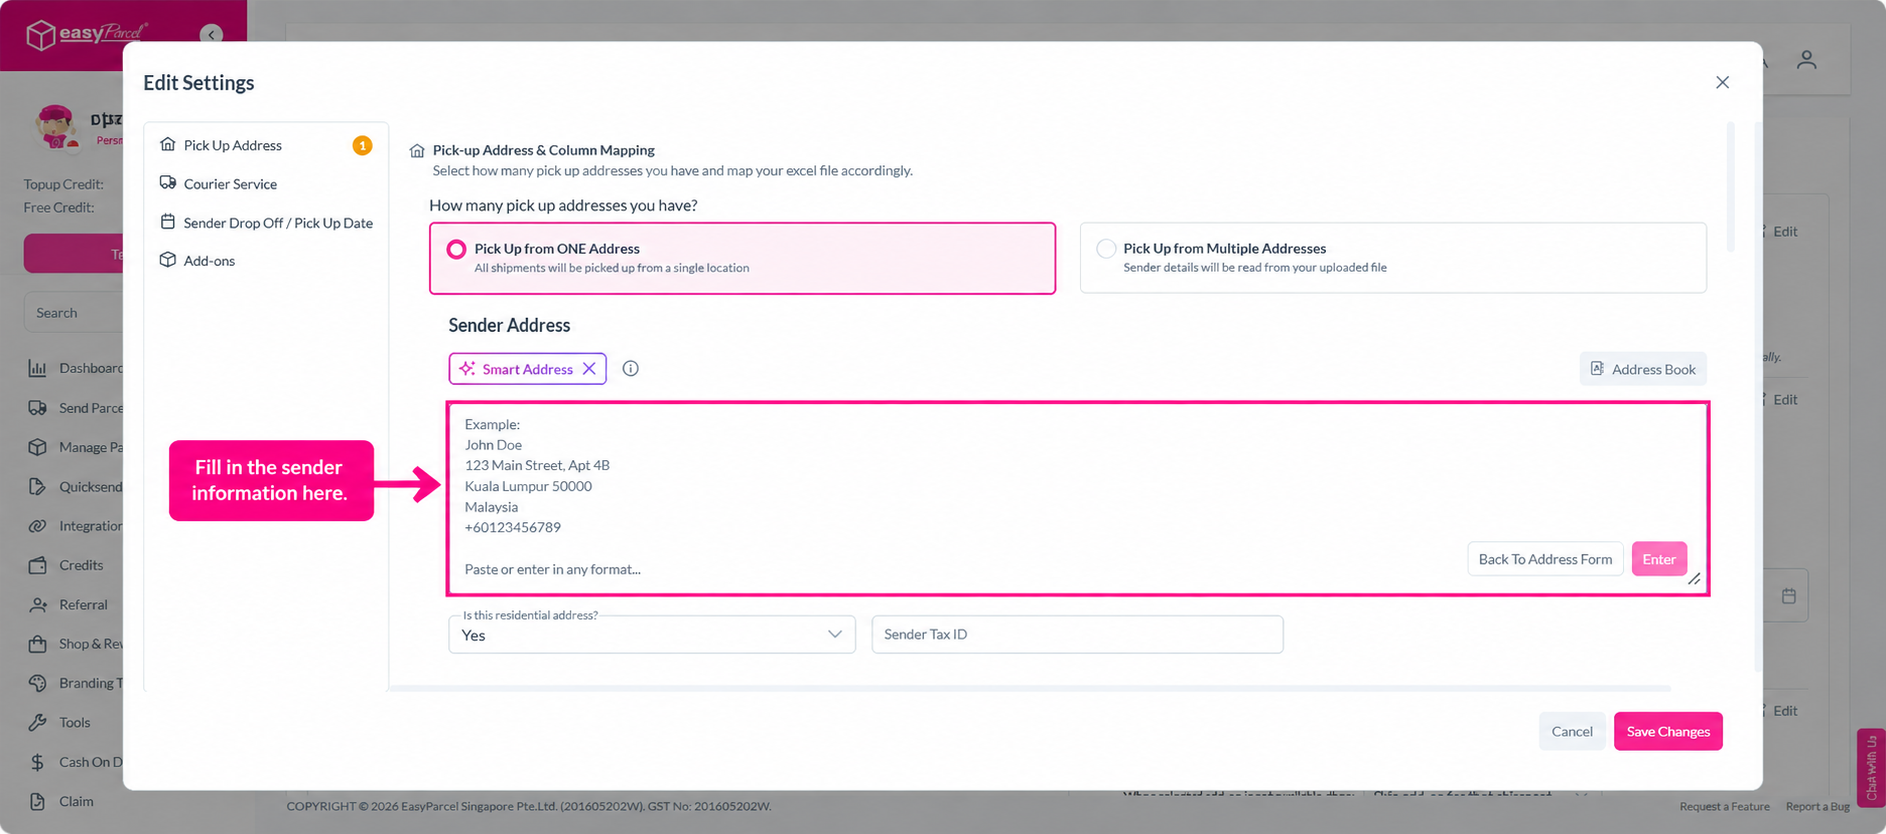Click the user profile icon at top right

1806,60
